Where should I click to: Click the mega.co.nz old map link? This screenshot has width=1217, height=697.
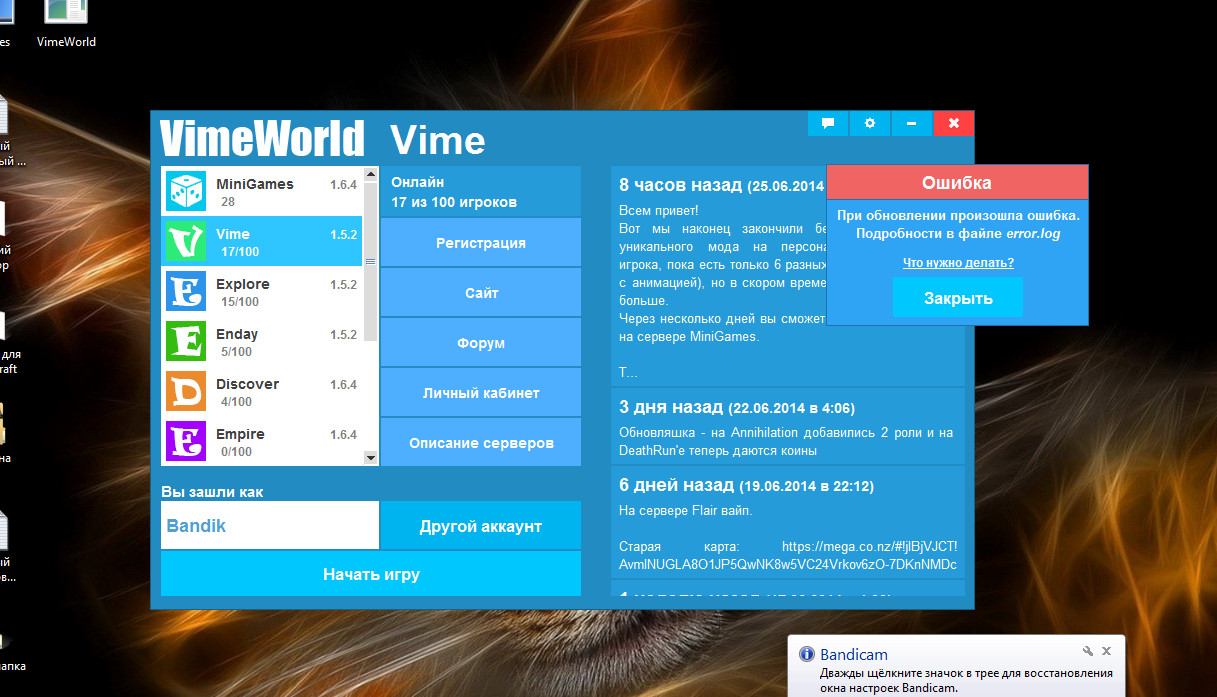(x=788, y=555)
